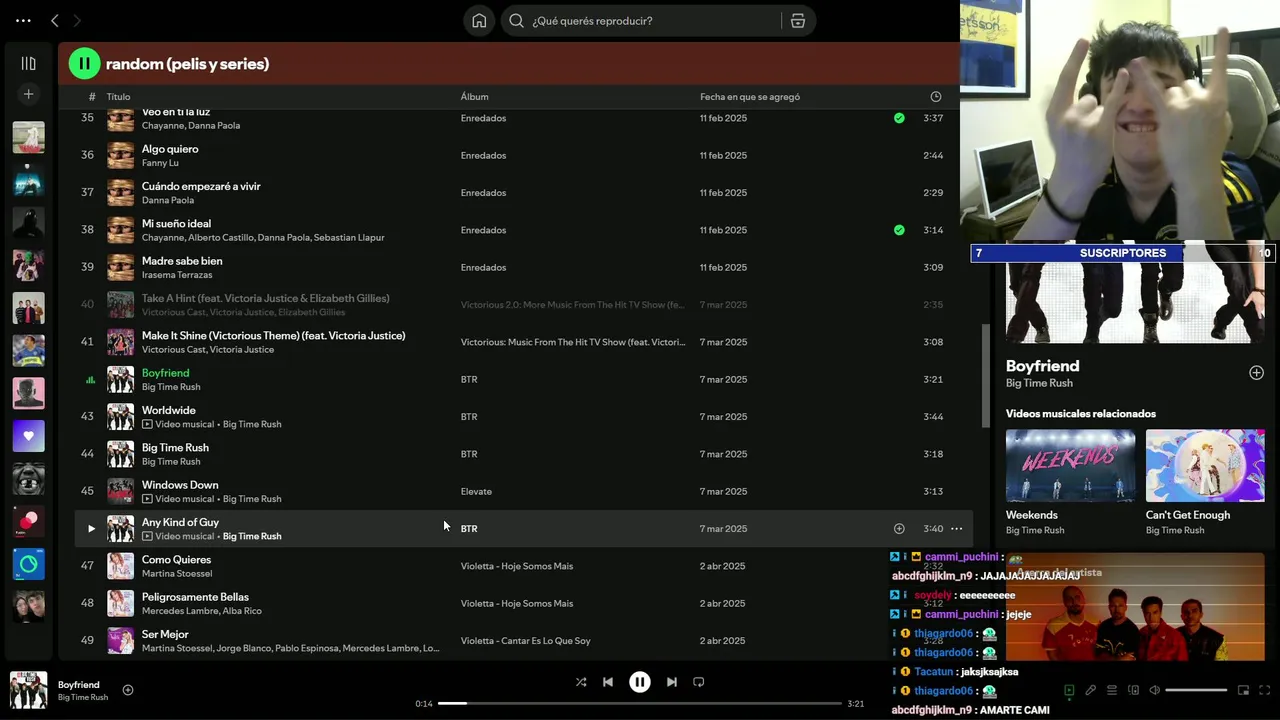Image resolution: width=1280 pixels, height=720 pixels.
Task: Skip to the next track
Action: pos(672,682)
